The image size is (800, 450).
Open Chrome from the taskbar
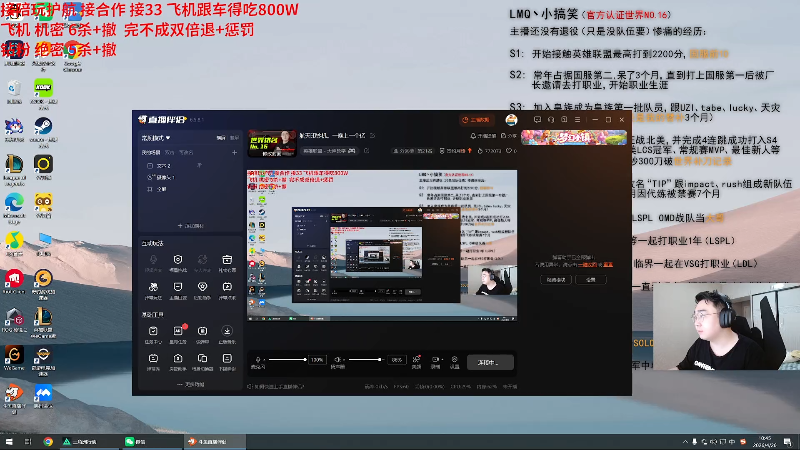[48, 442]
